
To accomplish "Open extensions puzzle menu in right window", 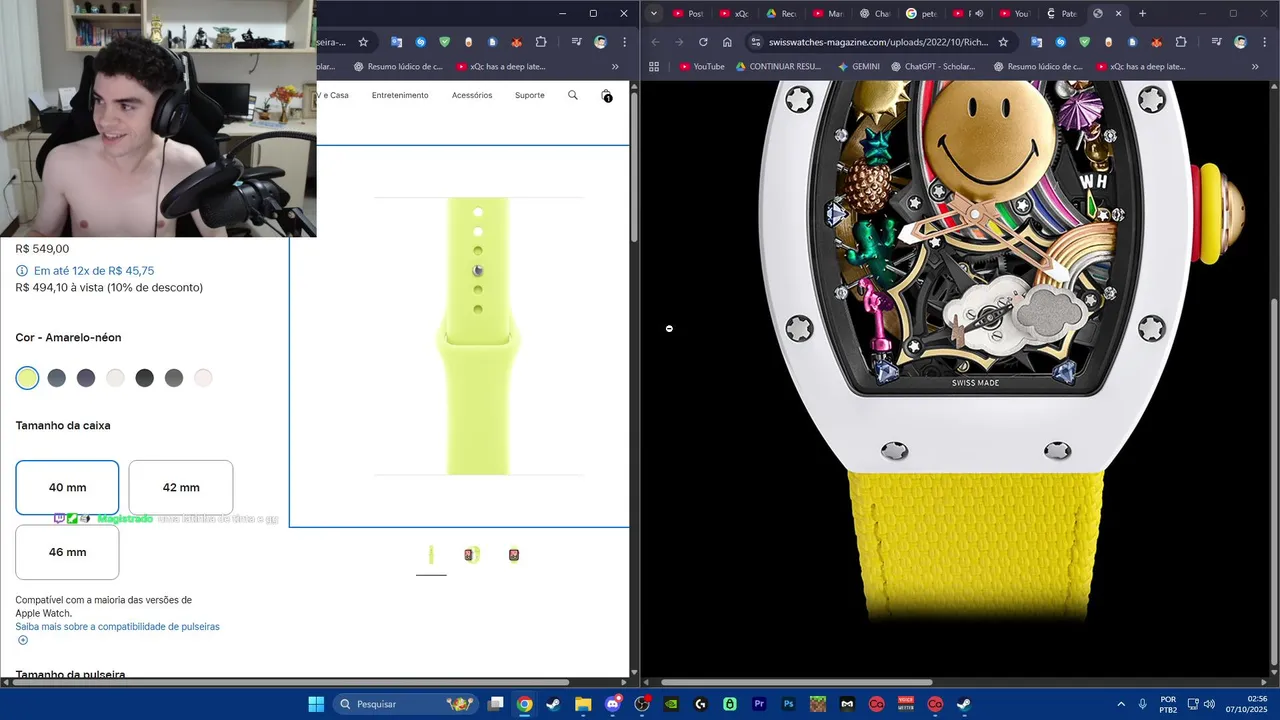I will (1181, 42).
